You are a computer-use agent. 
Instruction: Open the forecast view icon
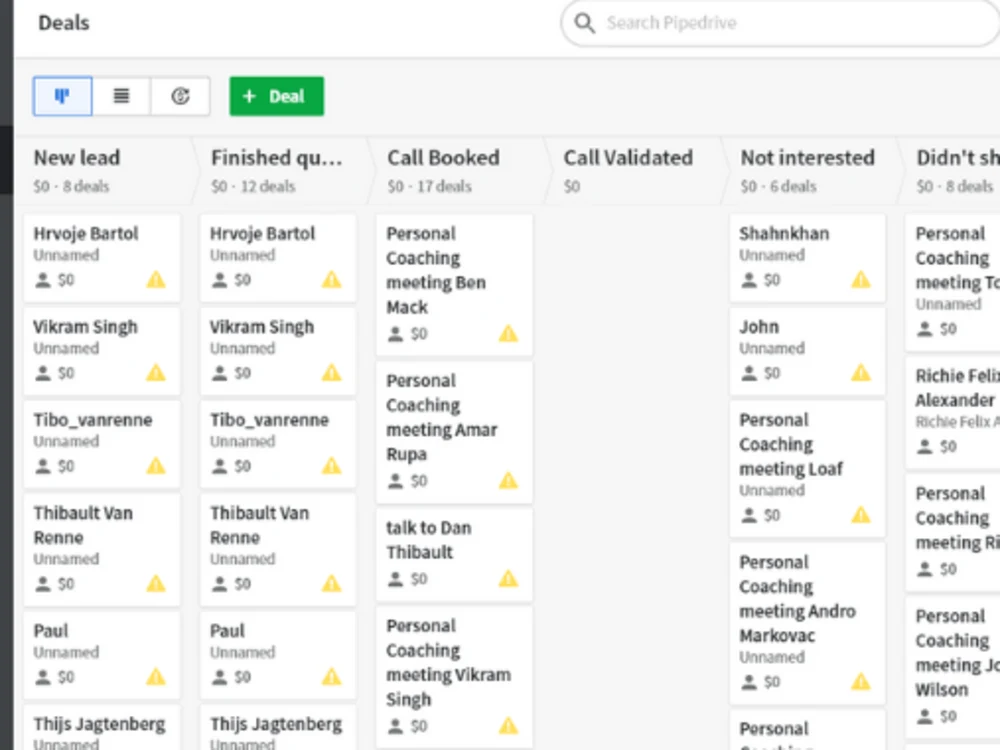point(180,96)
